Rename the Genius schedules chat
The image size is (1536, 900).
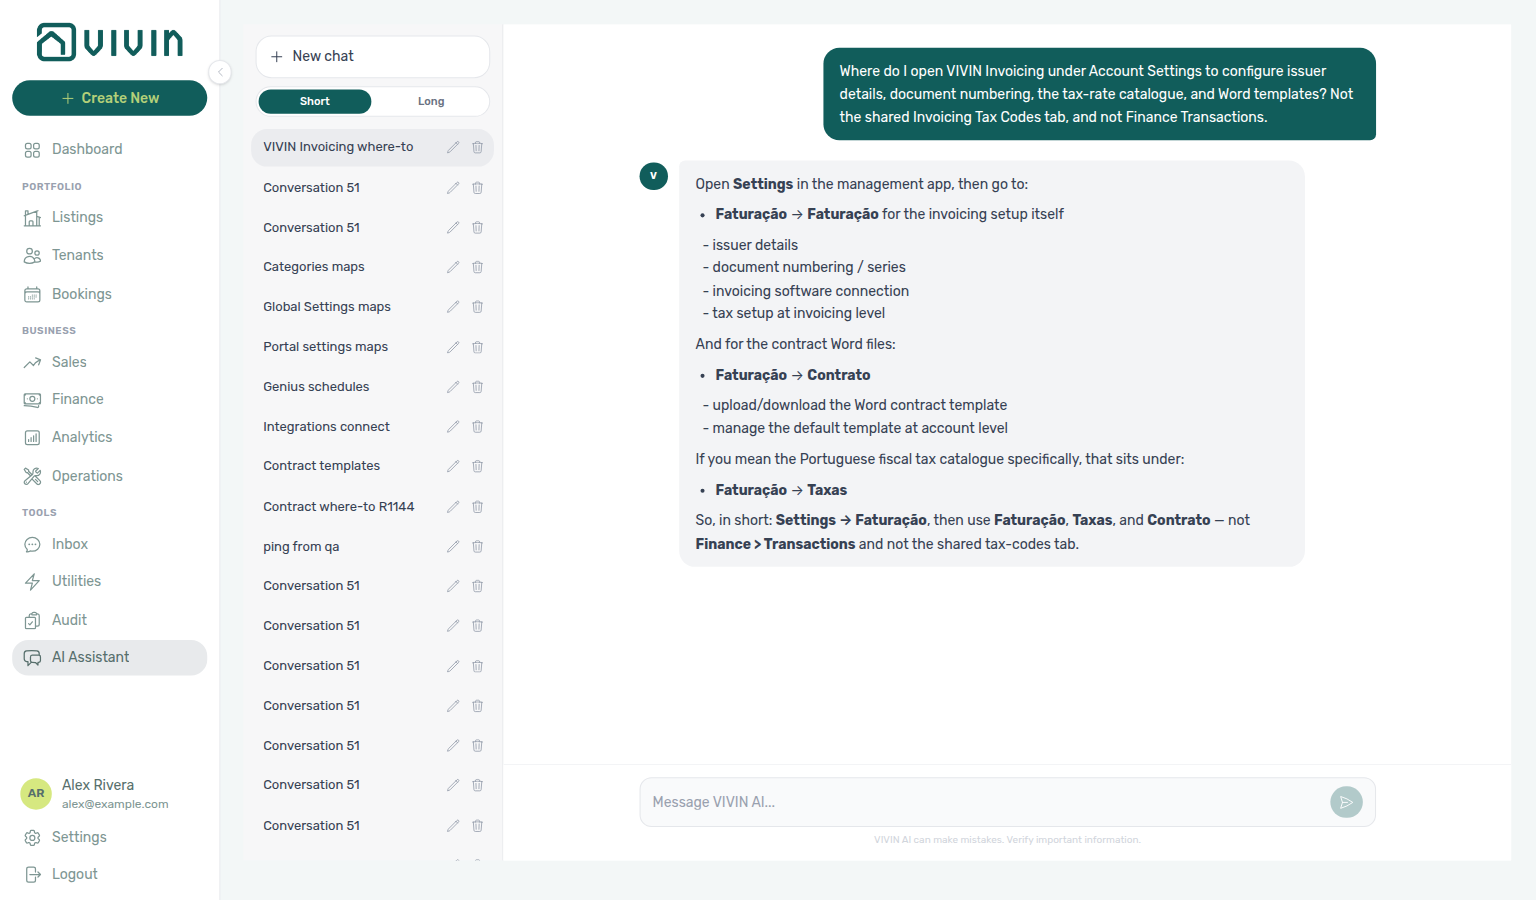[x=453, y=387]
